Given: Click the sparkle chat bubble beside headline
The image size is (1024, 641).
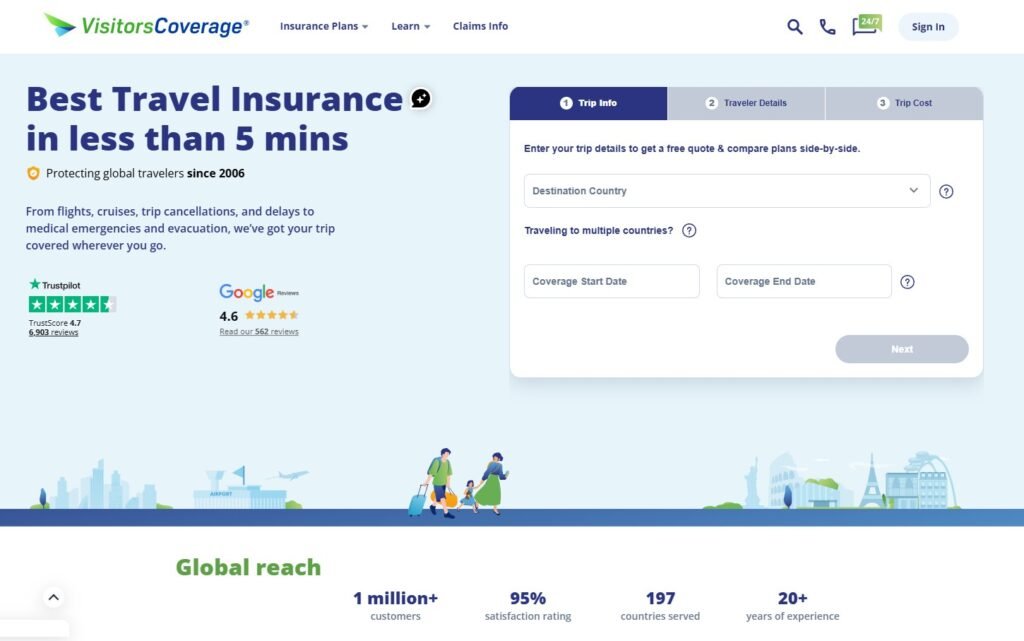Looking at the screenshot, I should tap(421, 98).
